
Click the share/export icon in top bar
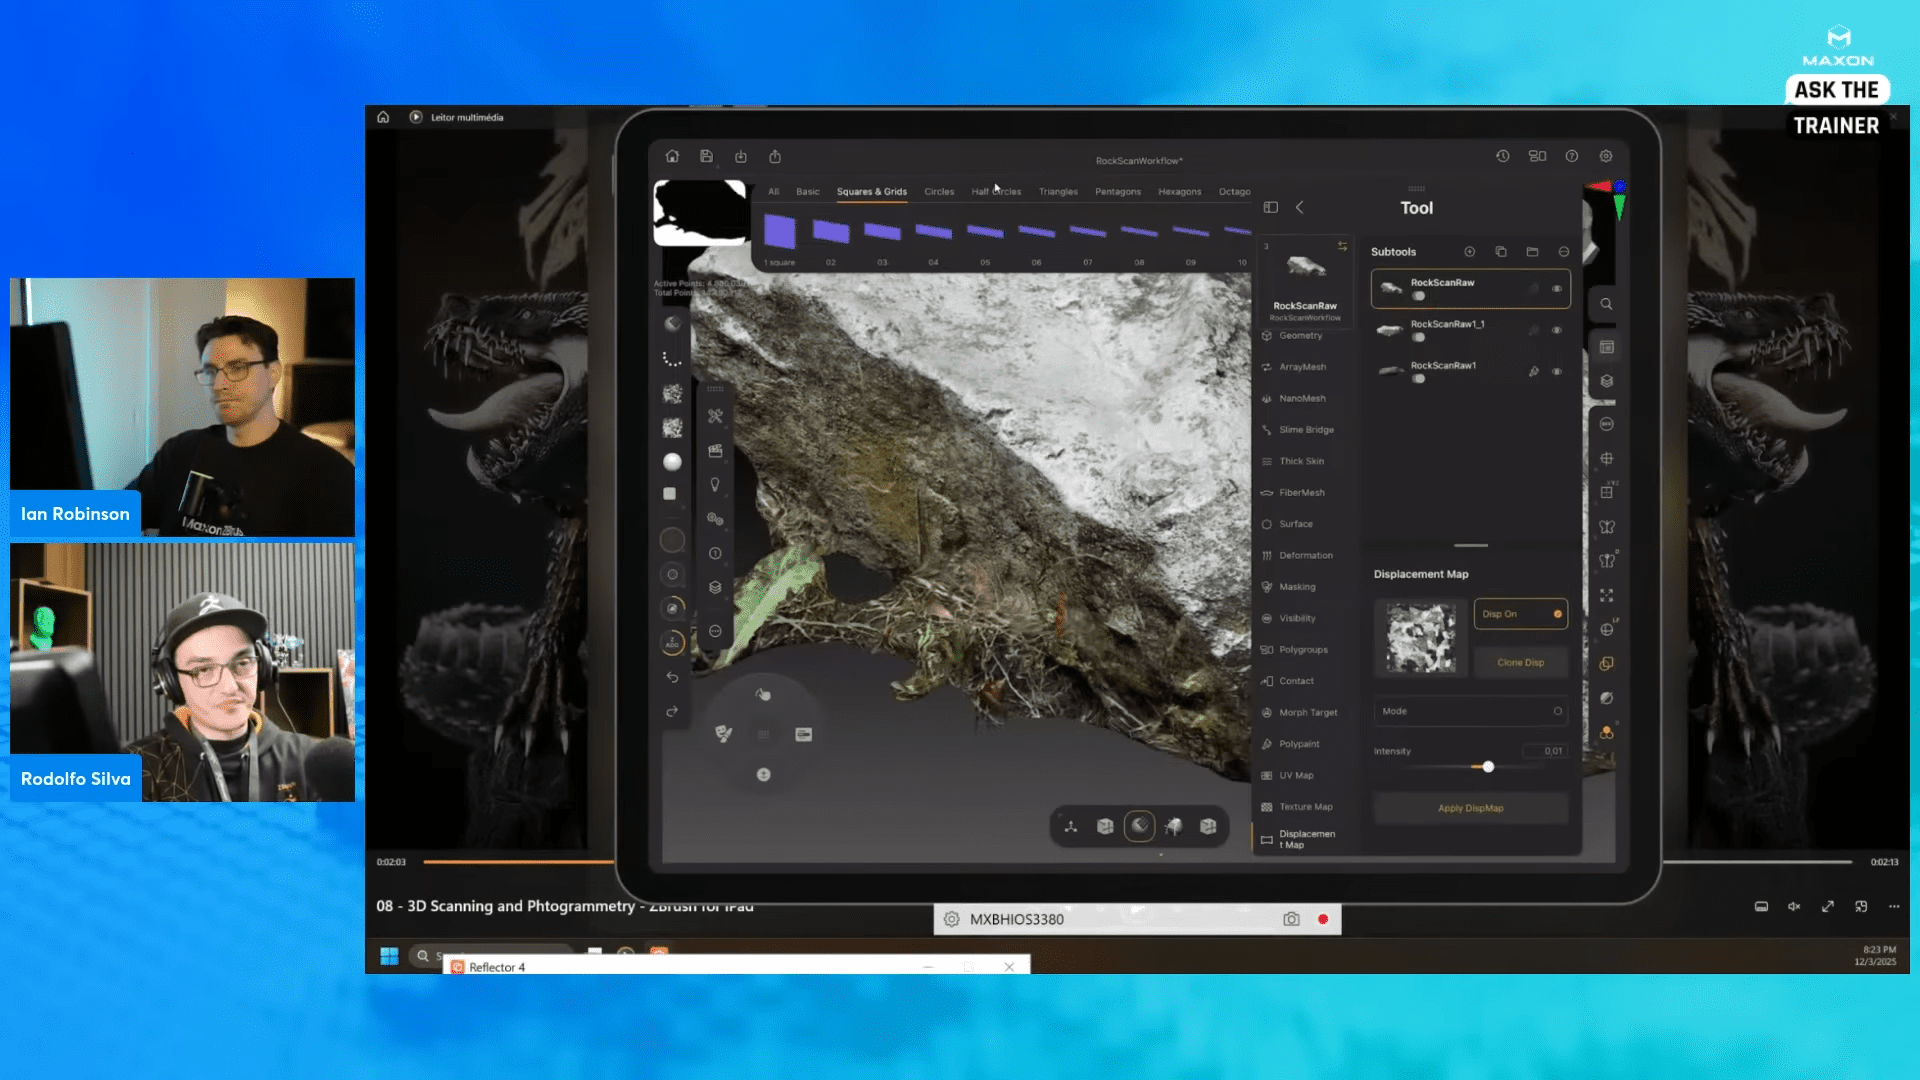pos(775,156)
